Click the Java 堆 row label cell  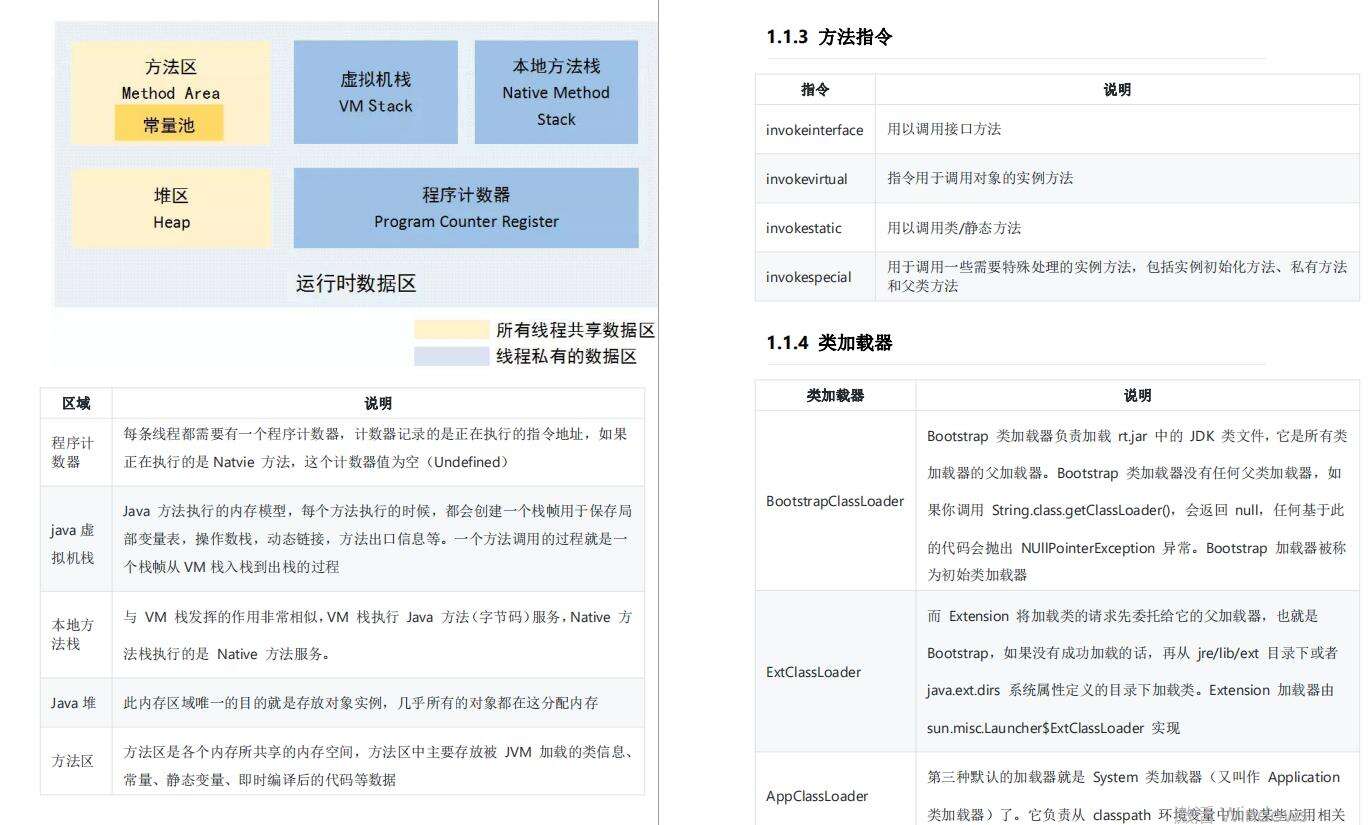tap(76, 703)
